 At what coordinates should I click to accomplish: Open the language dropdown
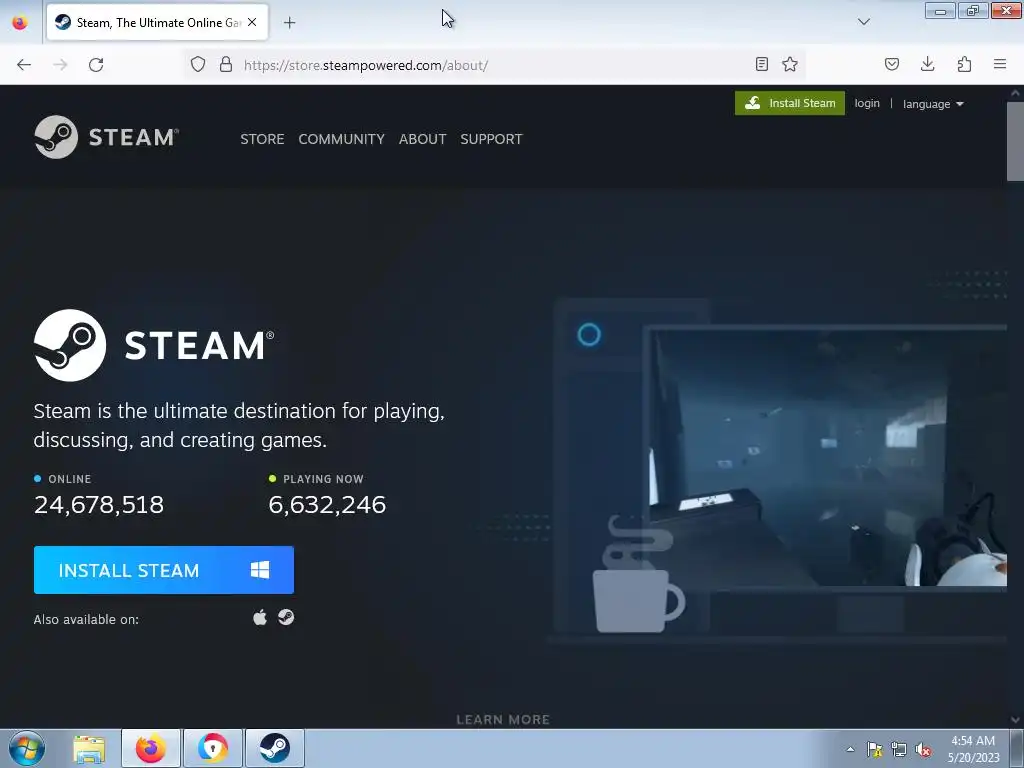(x=933, y=104)
